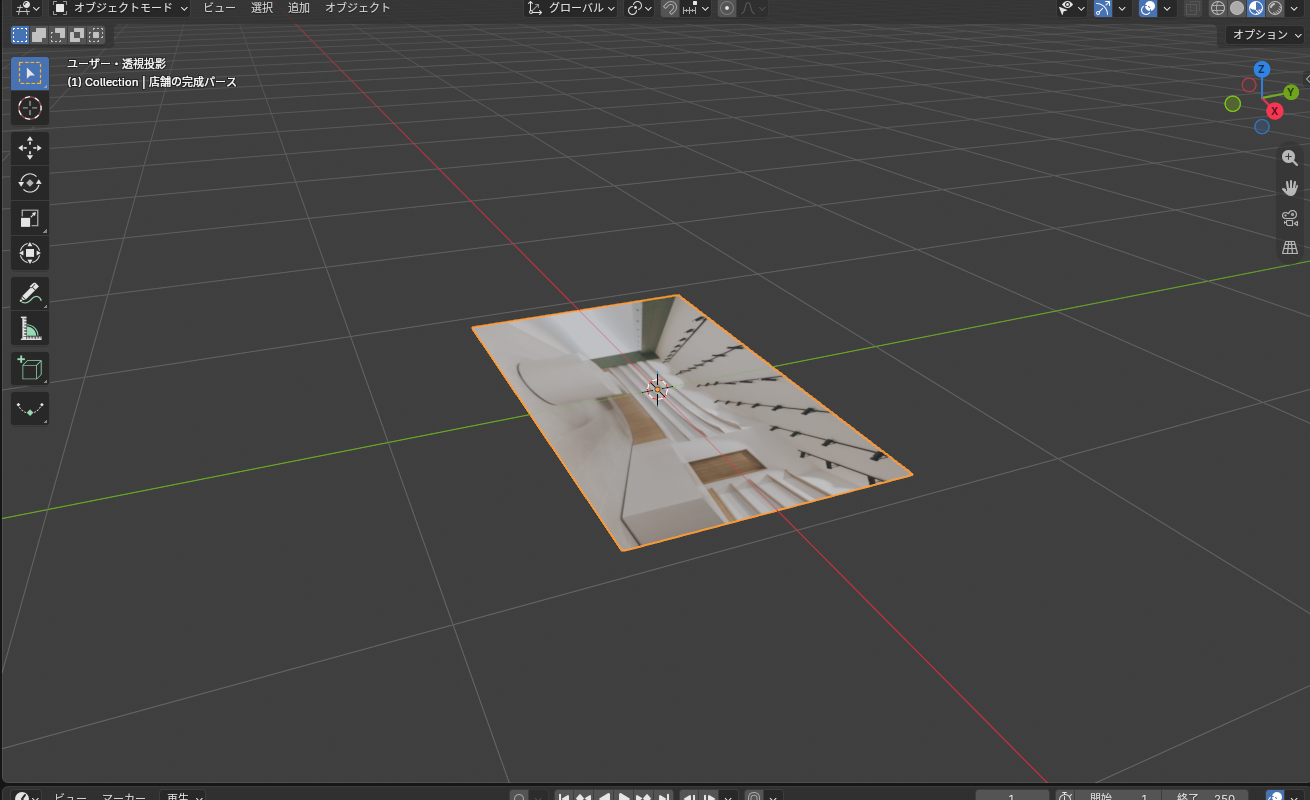The width and height of the screenshot is (1310, 800).
Task: Toggle perspective/orthographic view with the grid icon
Action: pyautogui.click(x=1290, y=247)
